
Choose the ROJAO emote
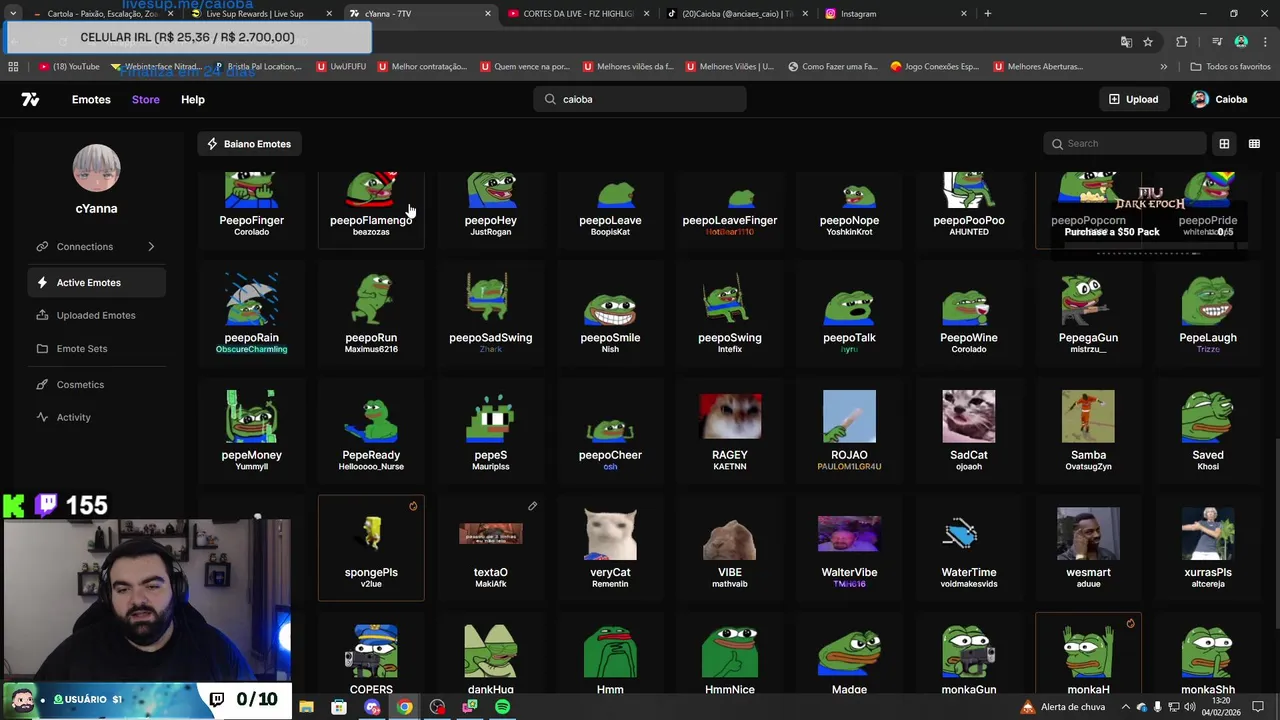point(849,430)
